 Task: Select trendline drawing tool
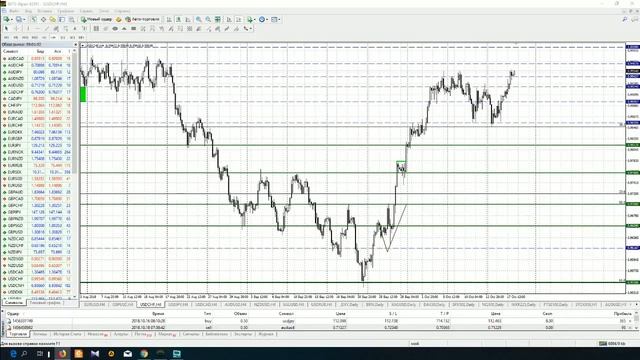click(47, 29)
